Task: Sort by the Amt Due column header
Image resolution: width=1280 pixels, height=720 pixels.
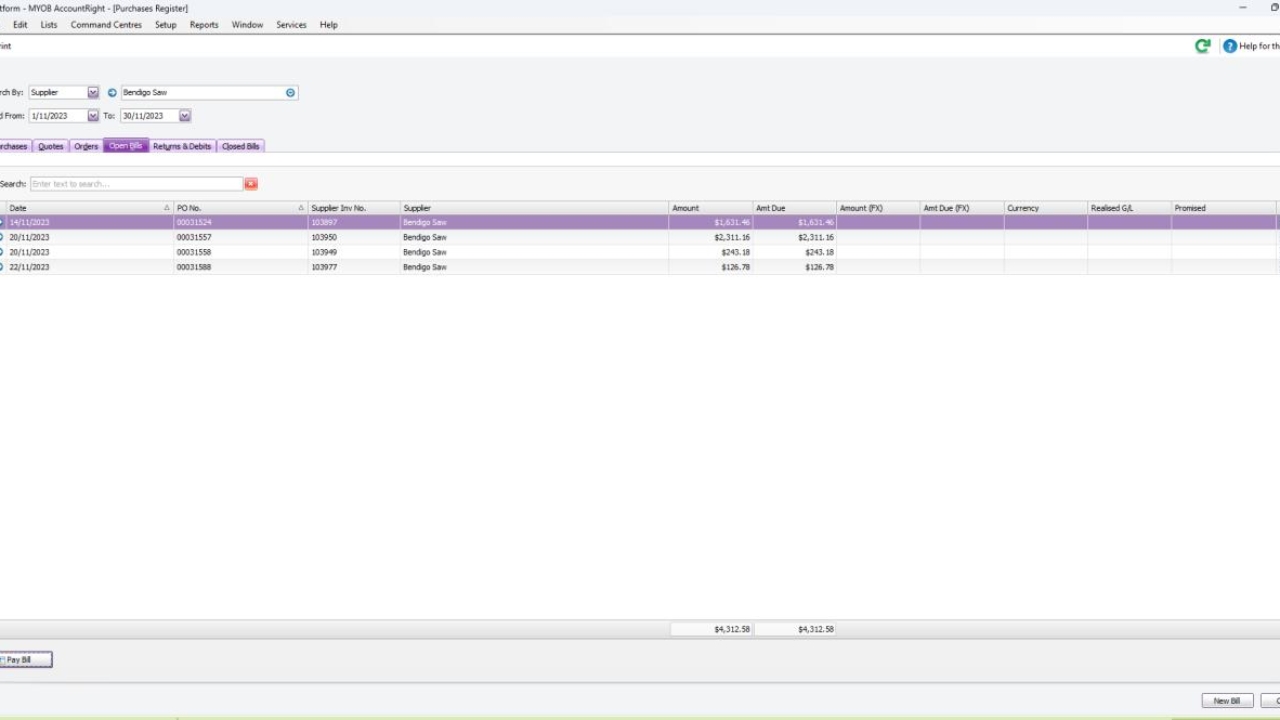Action: pos(795,208)
